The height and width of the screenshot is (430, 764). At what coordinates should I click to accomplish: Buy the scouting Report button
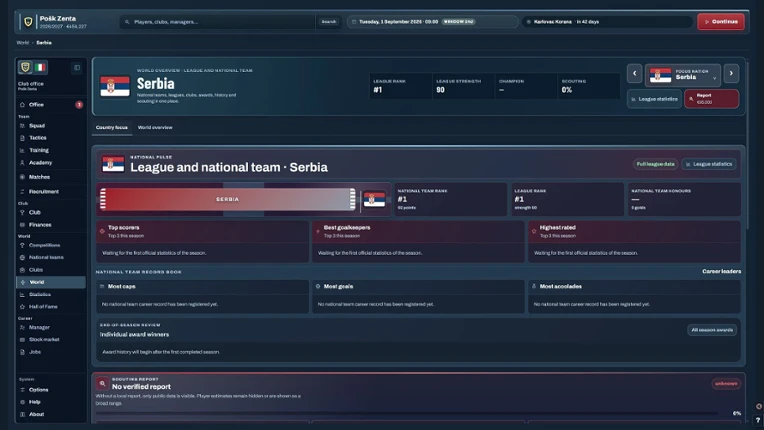coord(711,99)
